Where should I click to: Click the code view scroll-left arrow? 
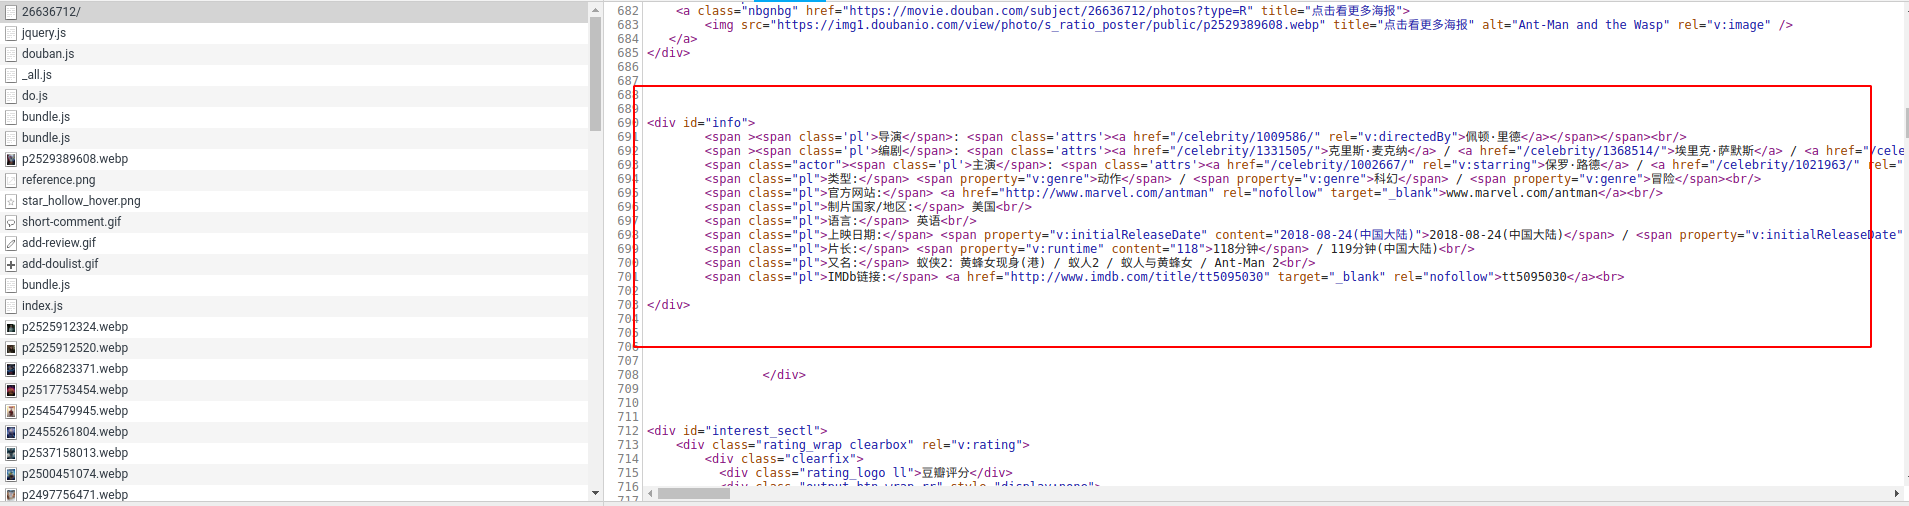coord(651,493)
